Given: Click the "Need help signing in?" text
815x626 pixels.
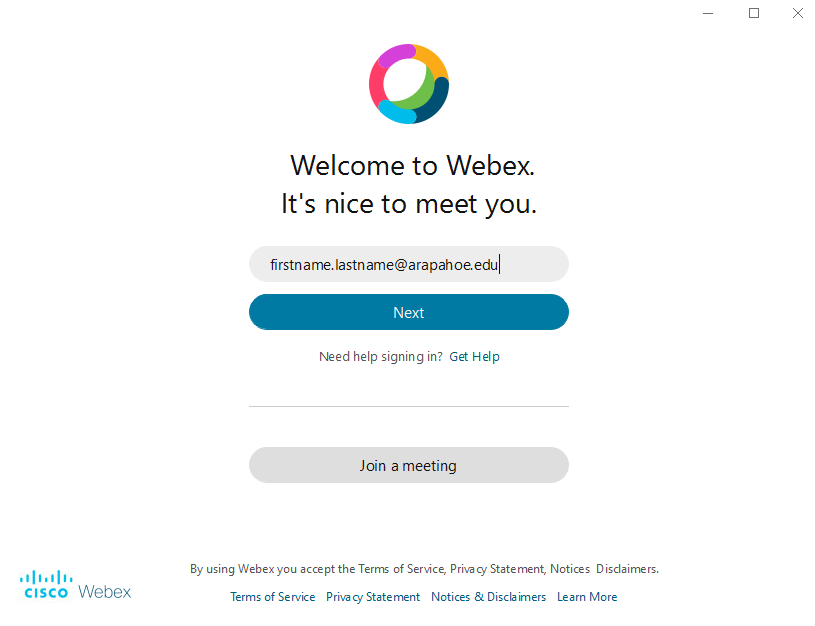Looking at the screenshot, I should pyautogui.click(x=380, y=357).
